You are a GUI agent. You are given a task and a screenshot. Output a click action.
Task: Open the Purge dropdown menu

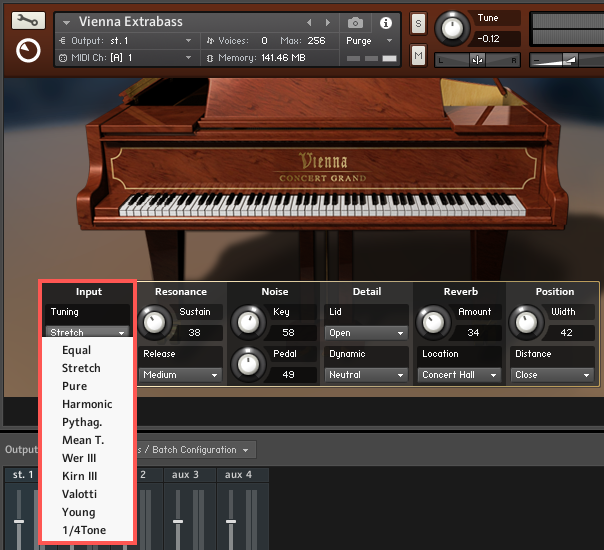point(369,40)
